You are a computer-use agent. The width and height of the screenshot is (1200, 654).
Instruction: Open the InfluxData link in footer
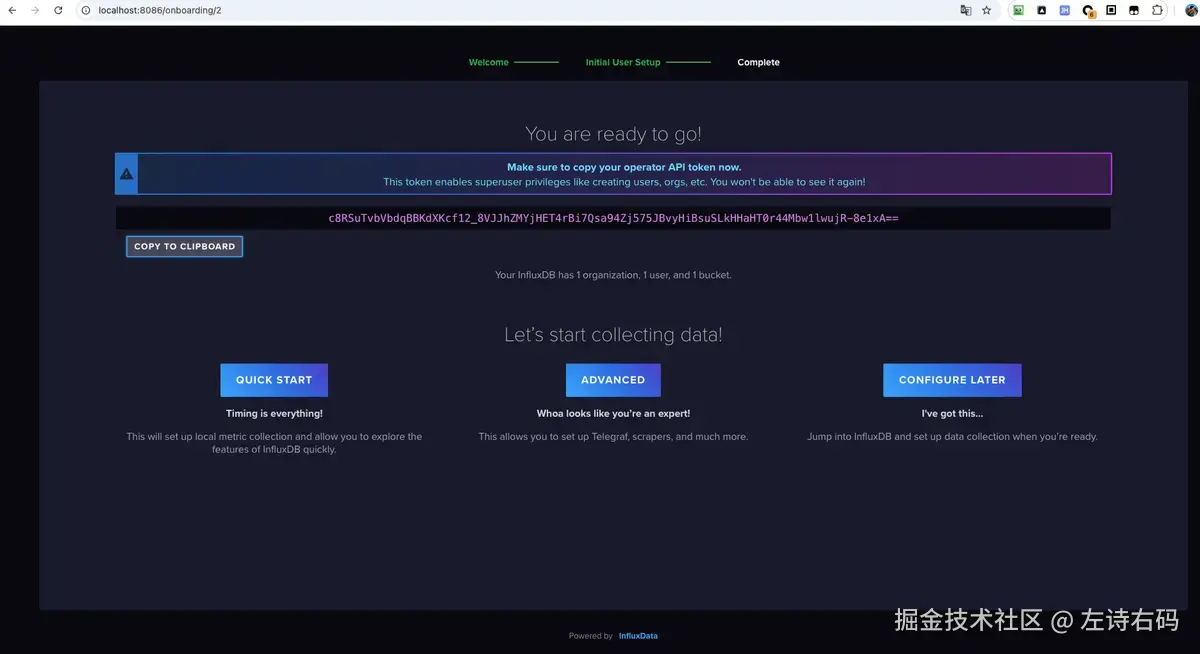pos(638,636)
